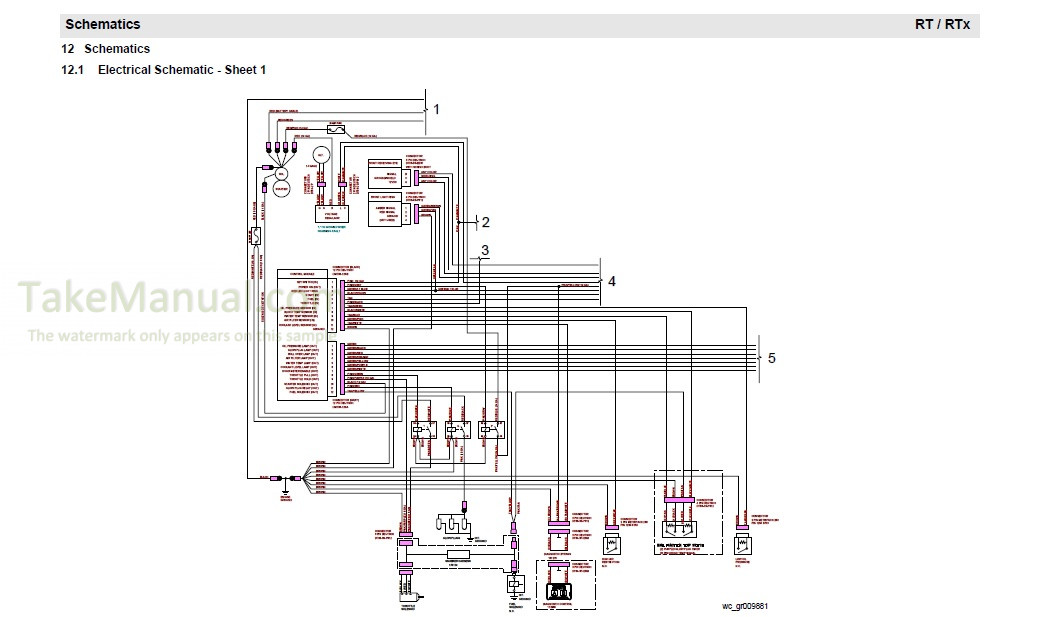Select the middle relay symbol
The width and height of the screenshot is (1041, 617).
point(456,430)
